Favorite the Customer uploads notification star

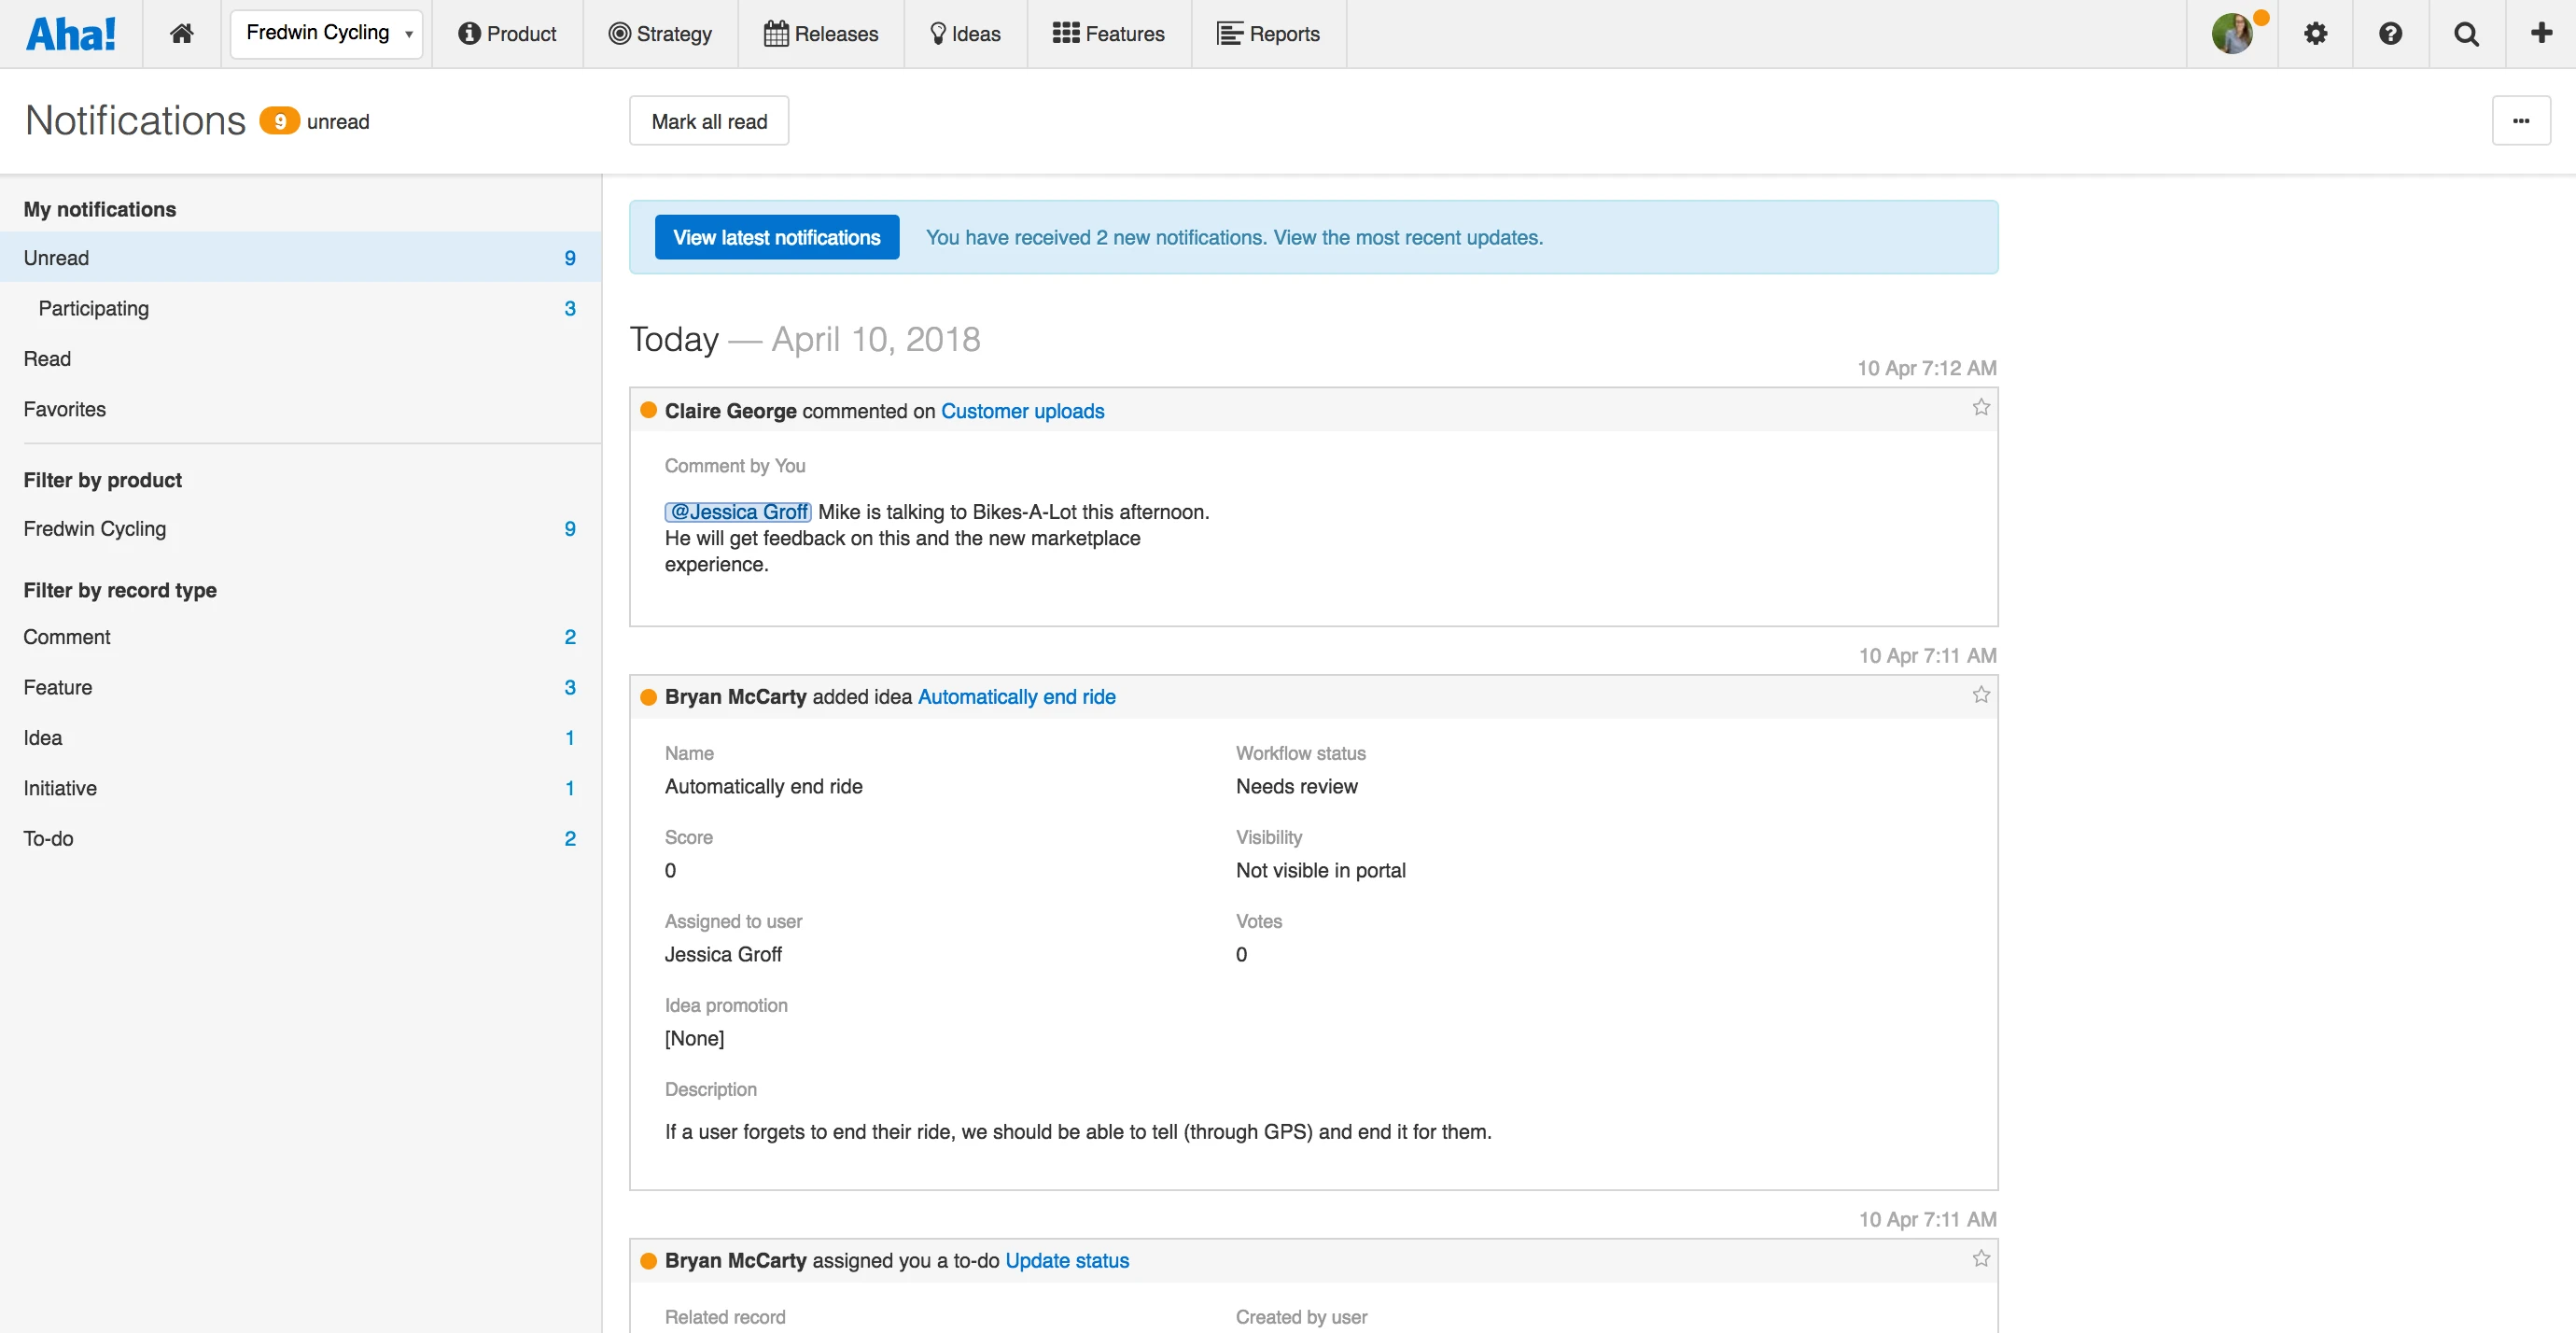(1980, 407)
